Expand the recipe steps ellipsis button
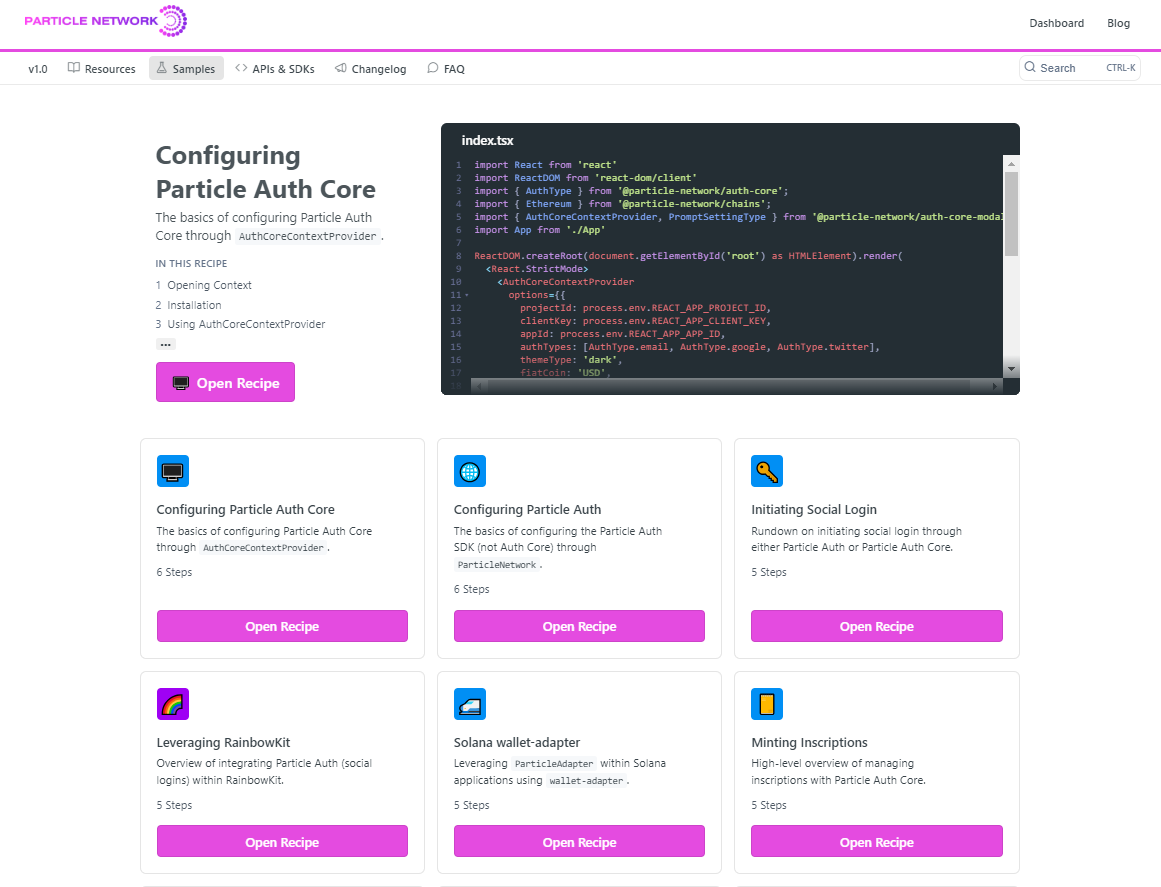 coord(166,344)
